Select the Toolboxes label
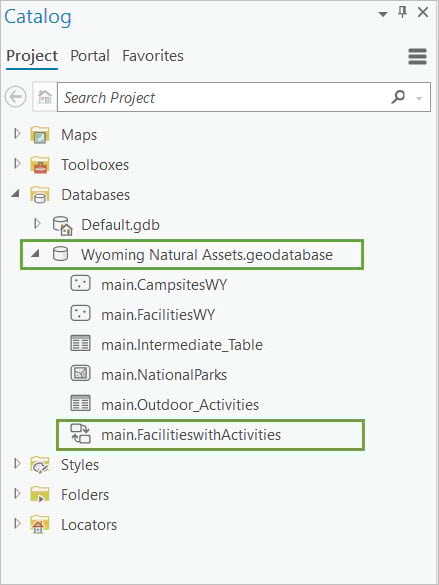The height and width of the screenshot is (585, 439). pyautogui.click(x=95, y=165)
